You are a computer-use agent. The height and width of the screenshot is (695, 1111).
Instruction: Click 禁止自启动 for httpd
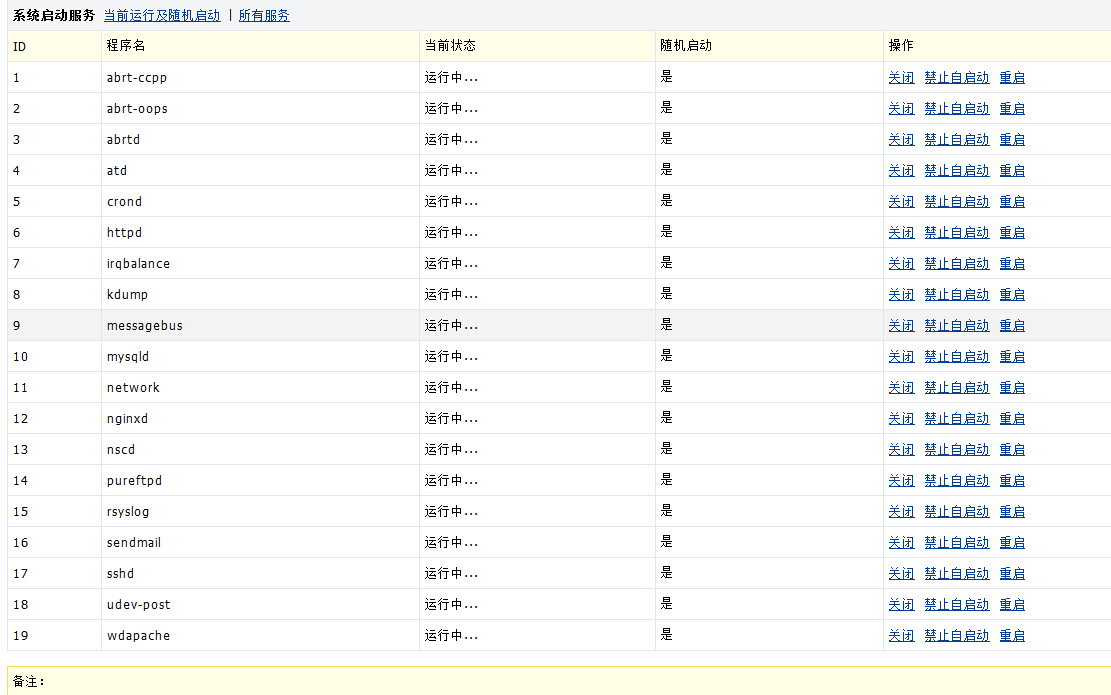pos(957,232)
